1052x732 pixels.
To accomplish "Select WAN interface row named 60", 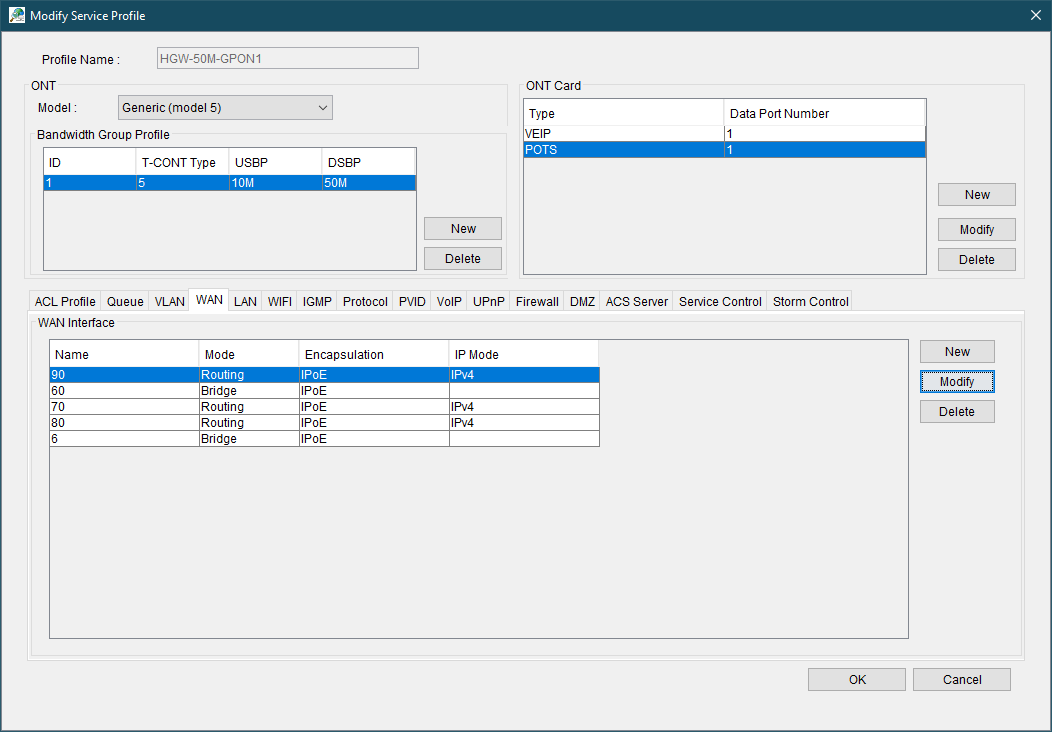I will click(x=124, y=391).
